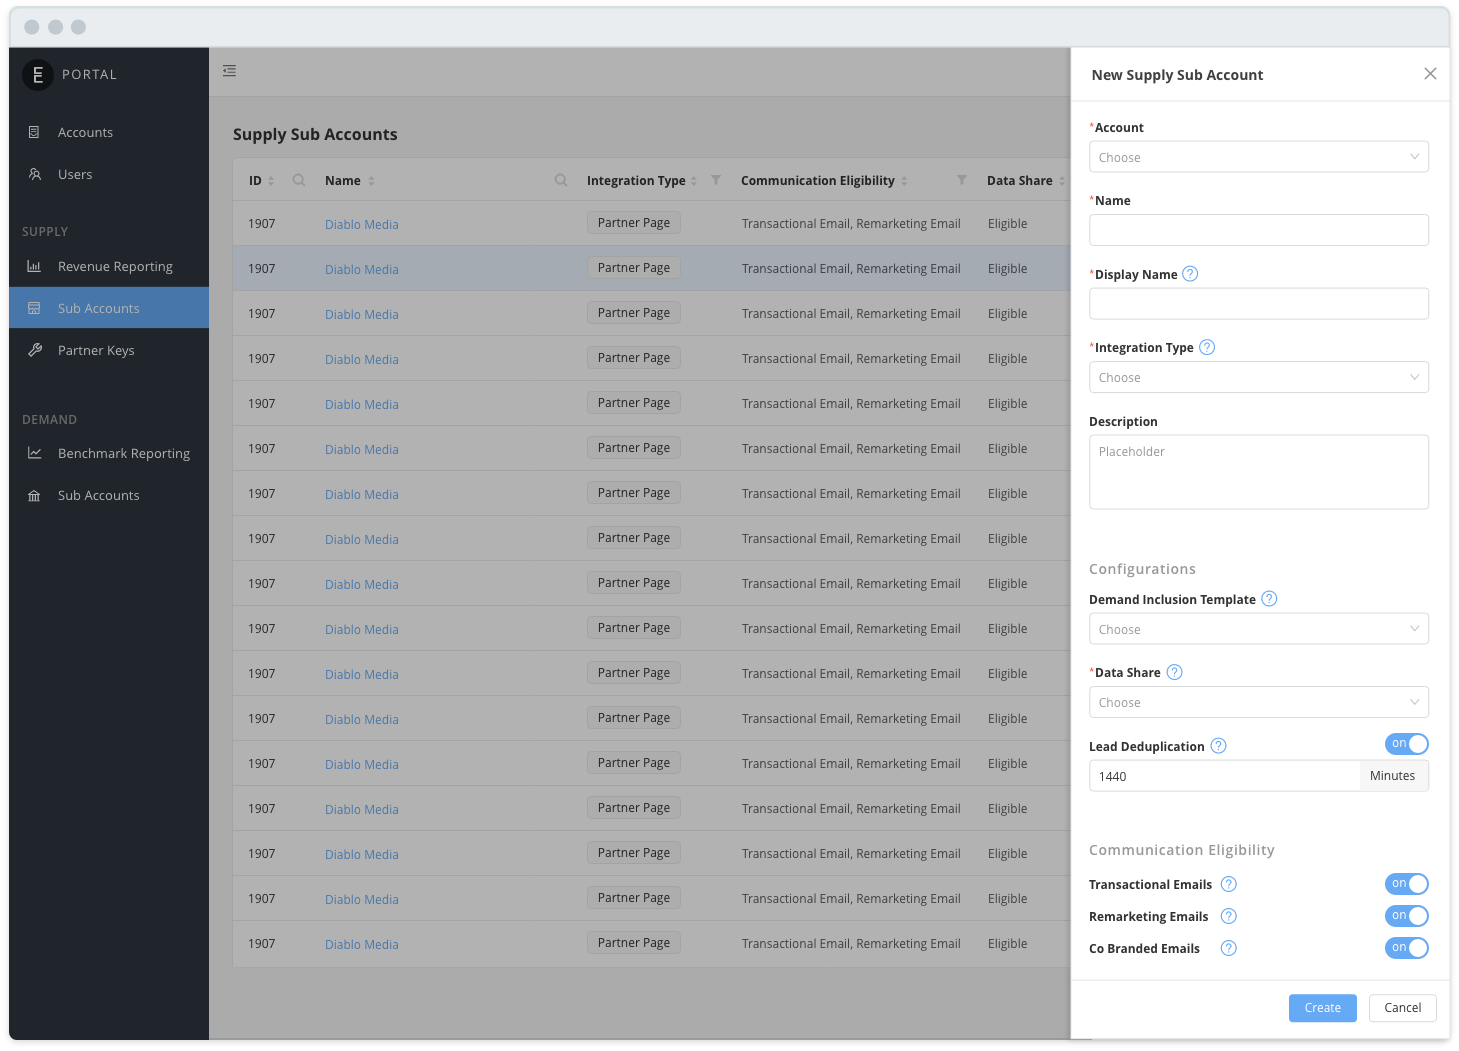The height and width of the screenshot is (1051, 1459).
Task: Open the Data Share dropdown in form
Action: 1259,702
